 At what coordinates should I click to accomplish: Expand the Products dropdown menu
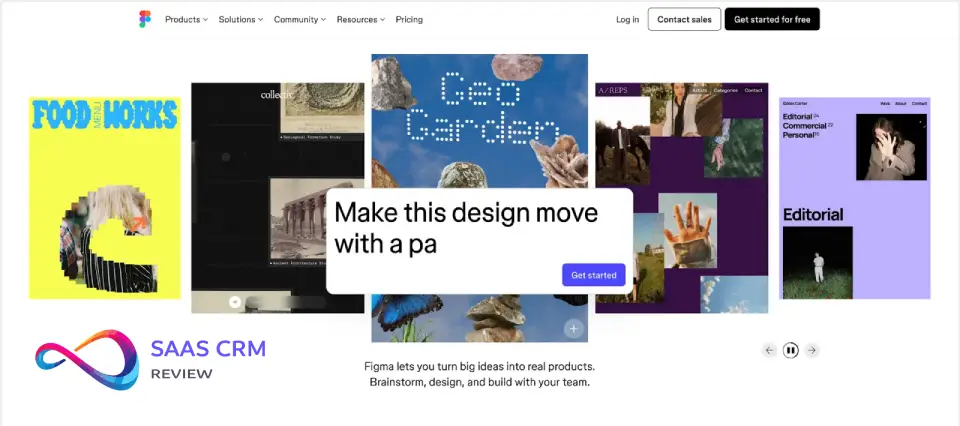(186, 20)
